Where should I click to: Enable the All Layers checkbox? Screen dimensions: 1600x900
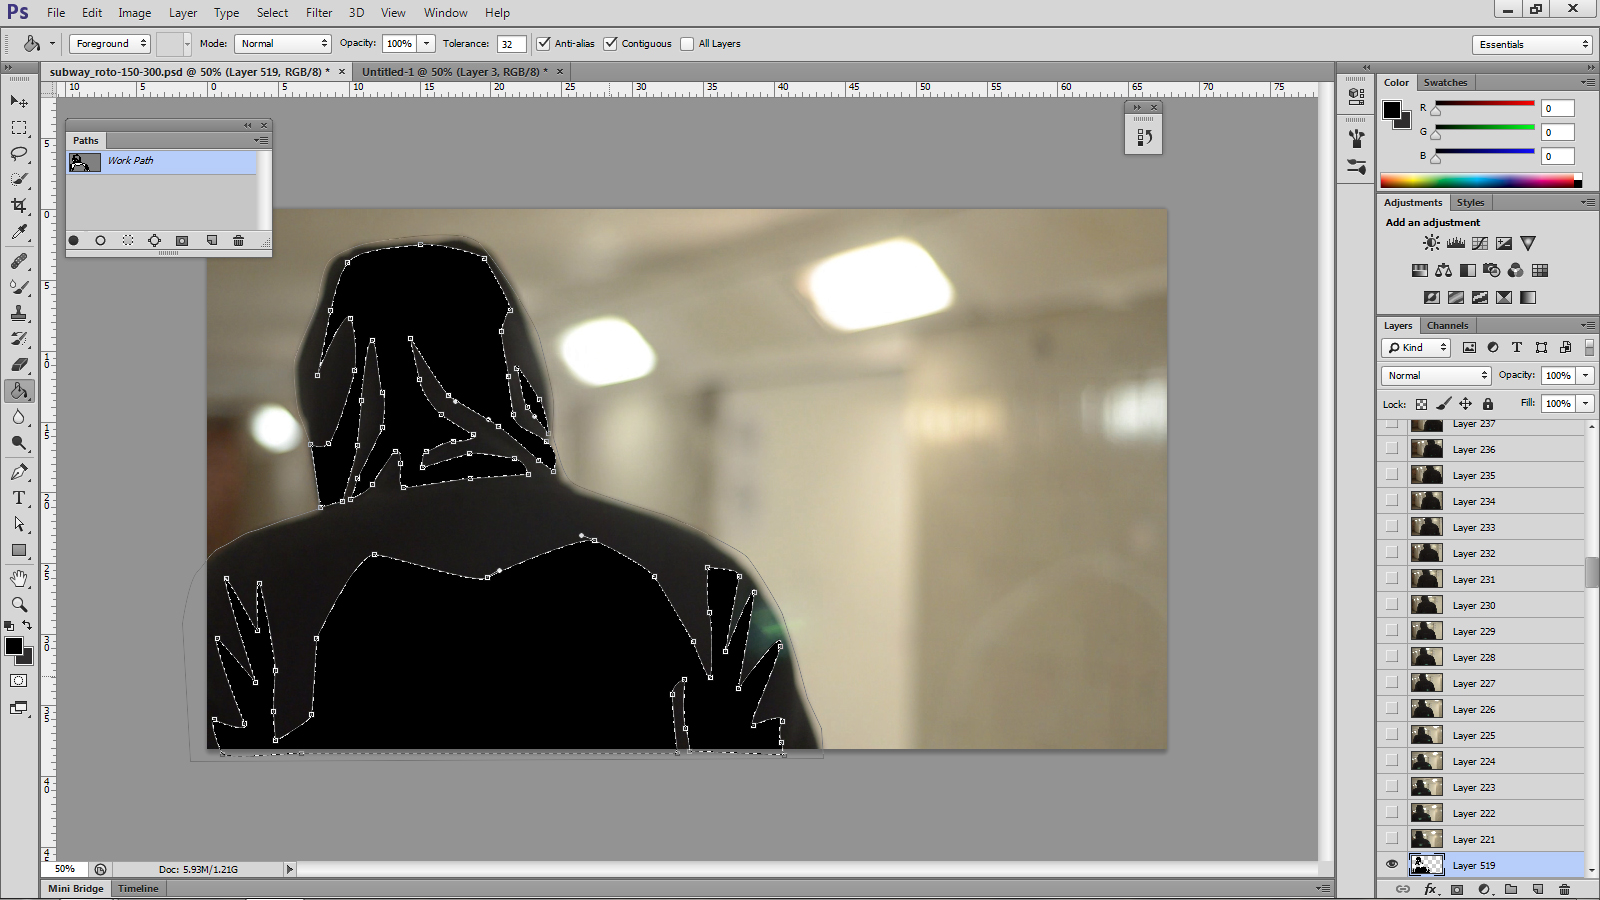[687, 44]
